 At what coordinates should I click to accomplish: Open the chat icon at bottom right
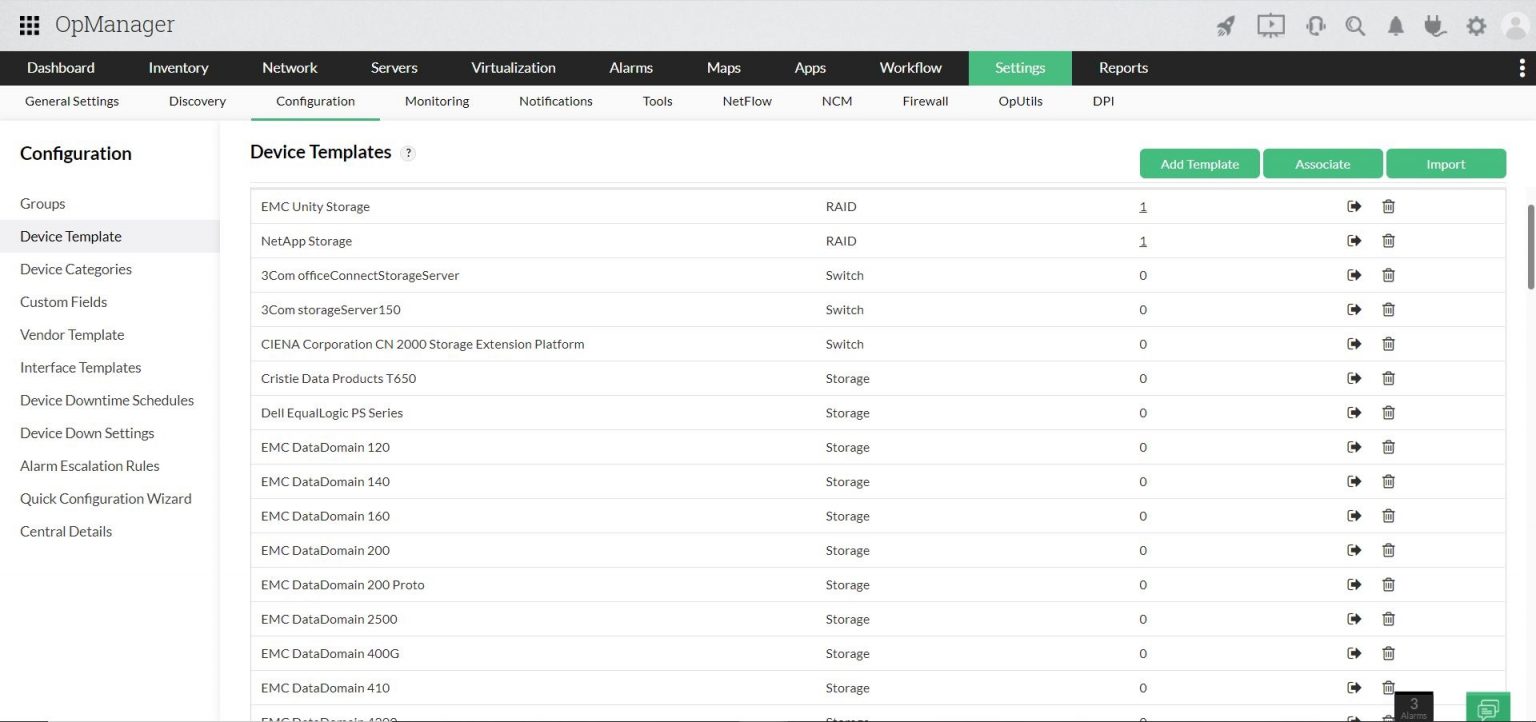point(1488,707)
